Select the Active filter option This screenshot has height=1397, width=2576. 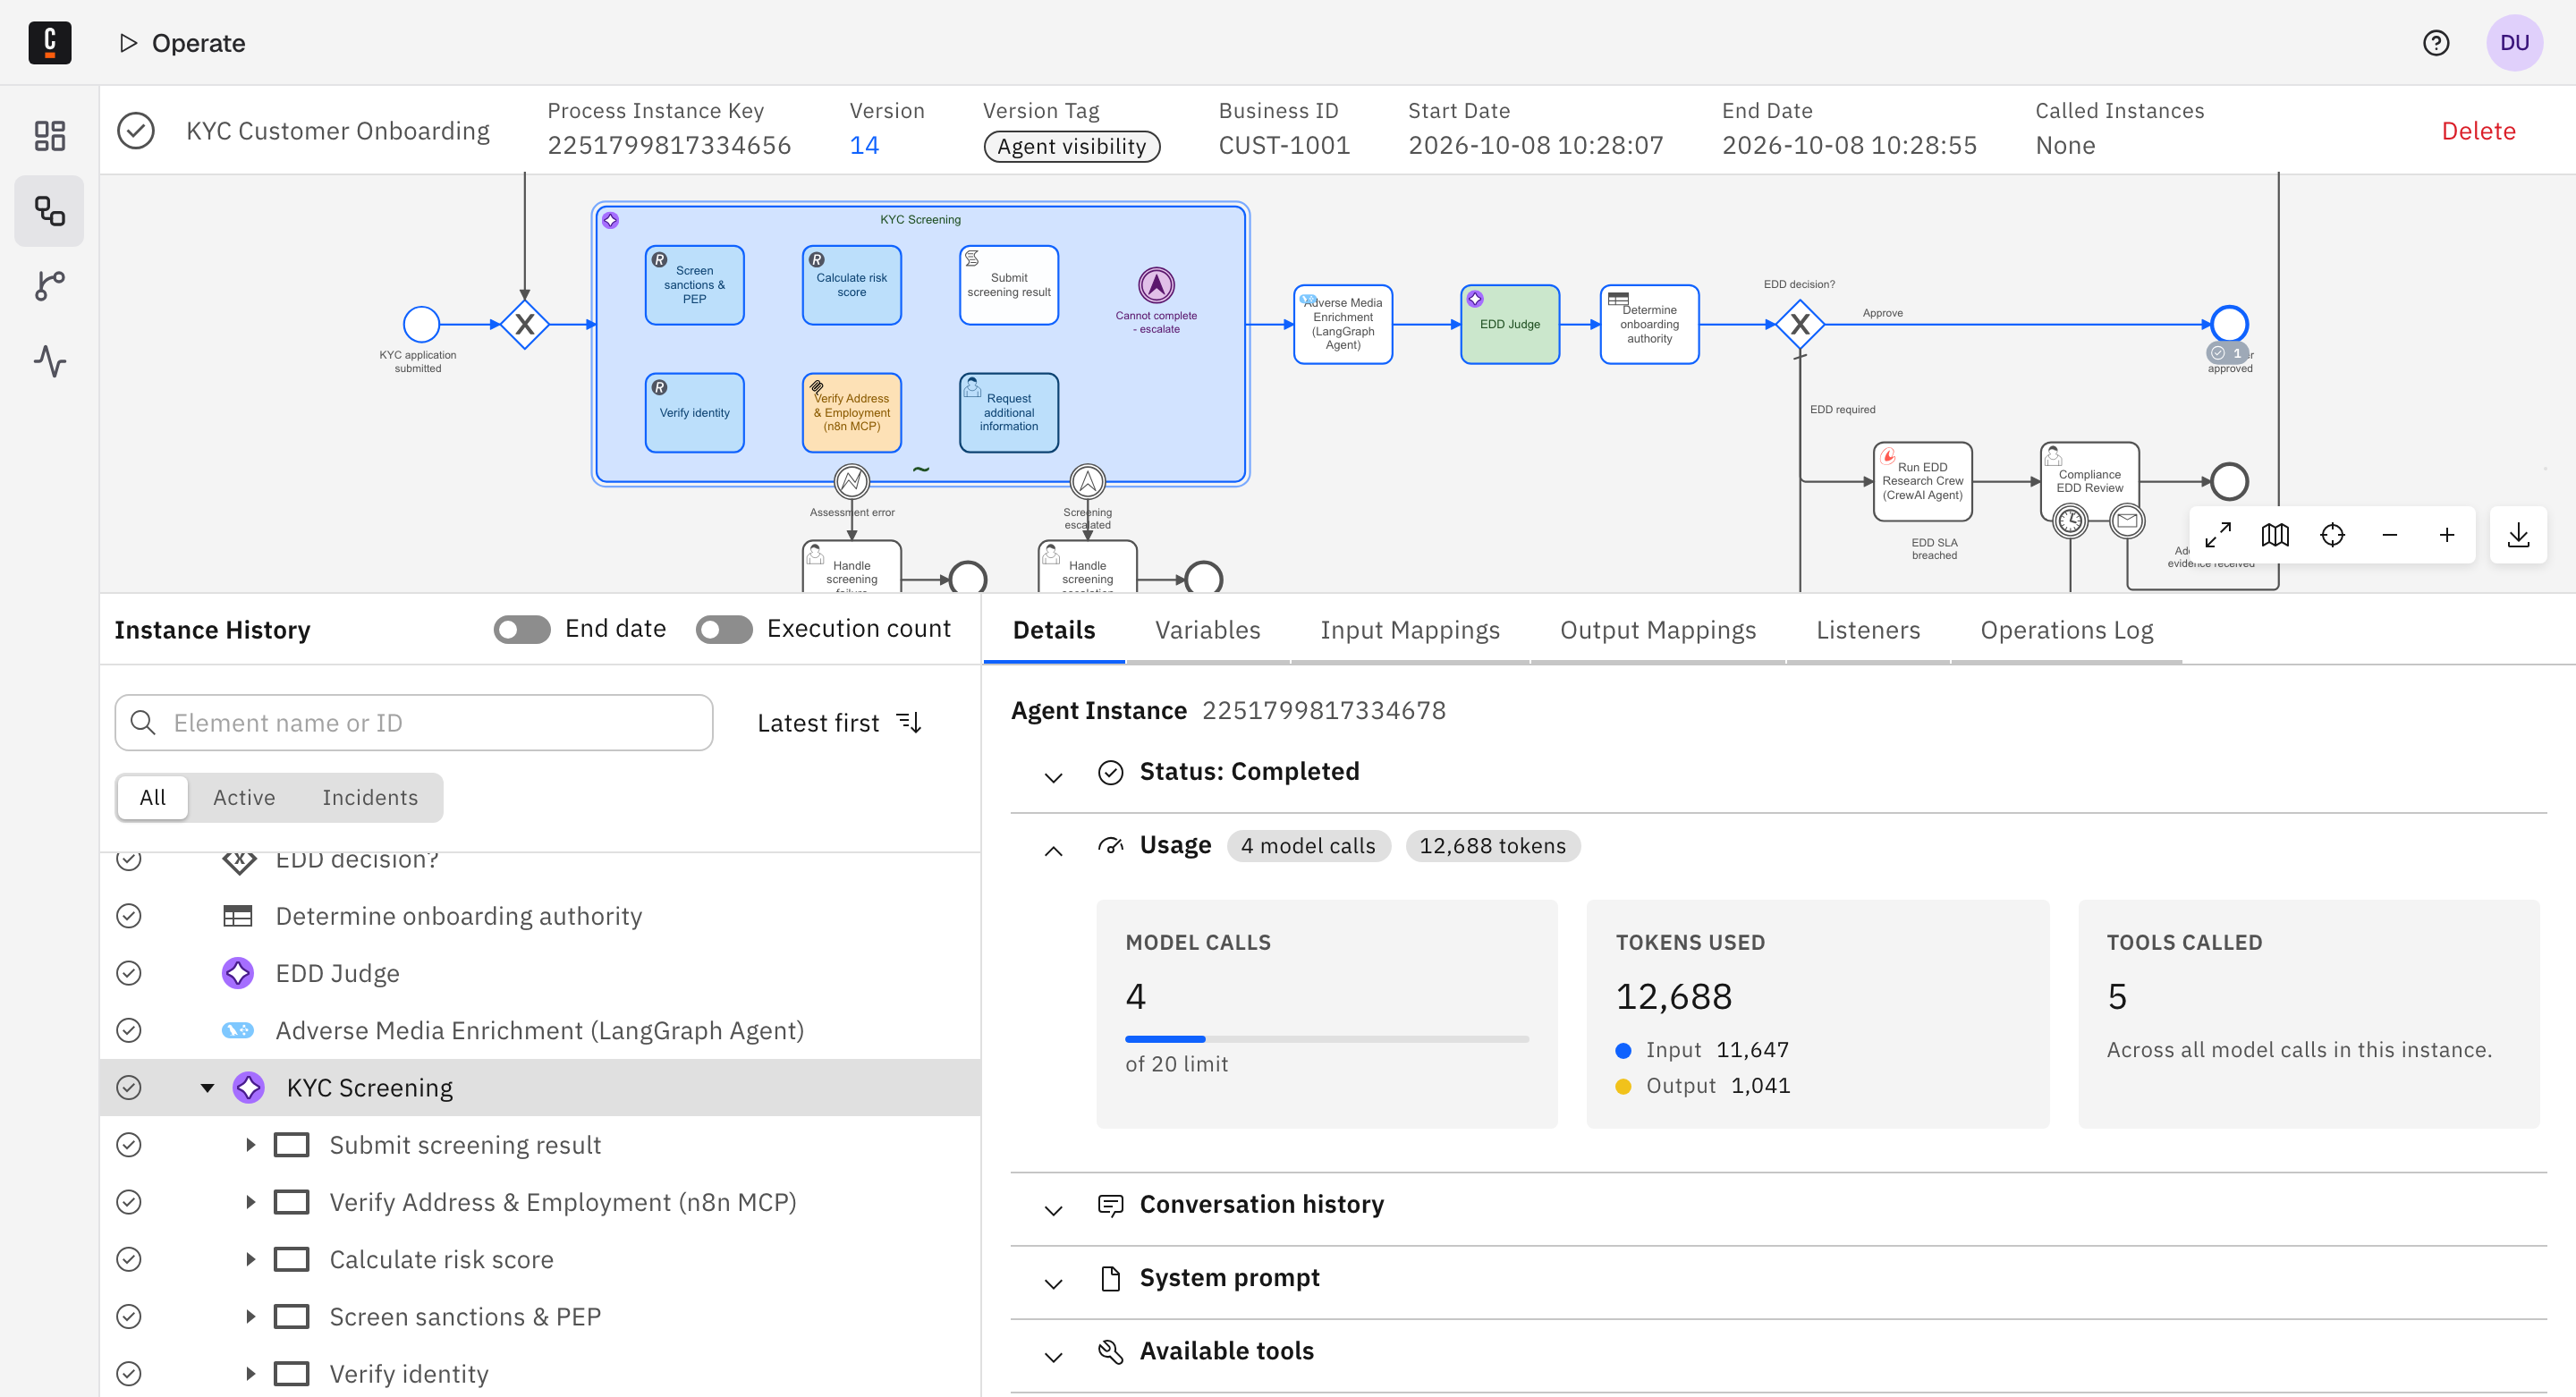click(243, 797)
